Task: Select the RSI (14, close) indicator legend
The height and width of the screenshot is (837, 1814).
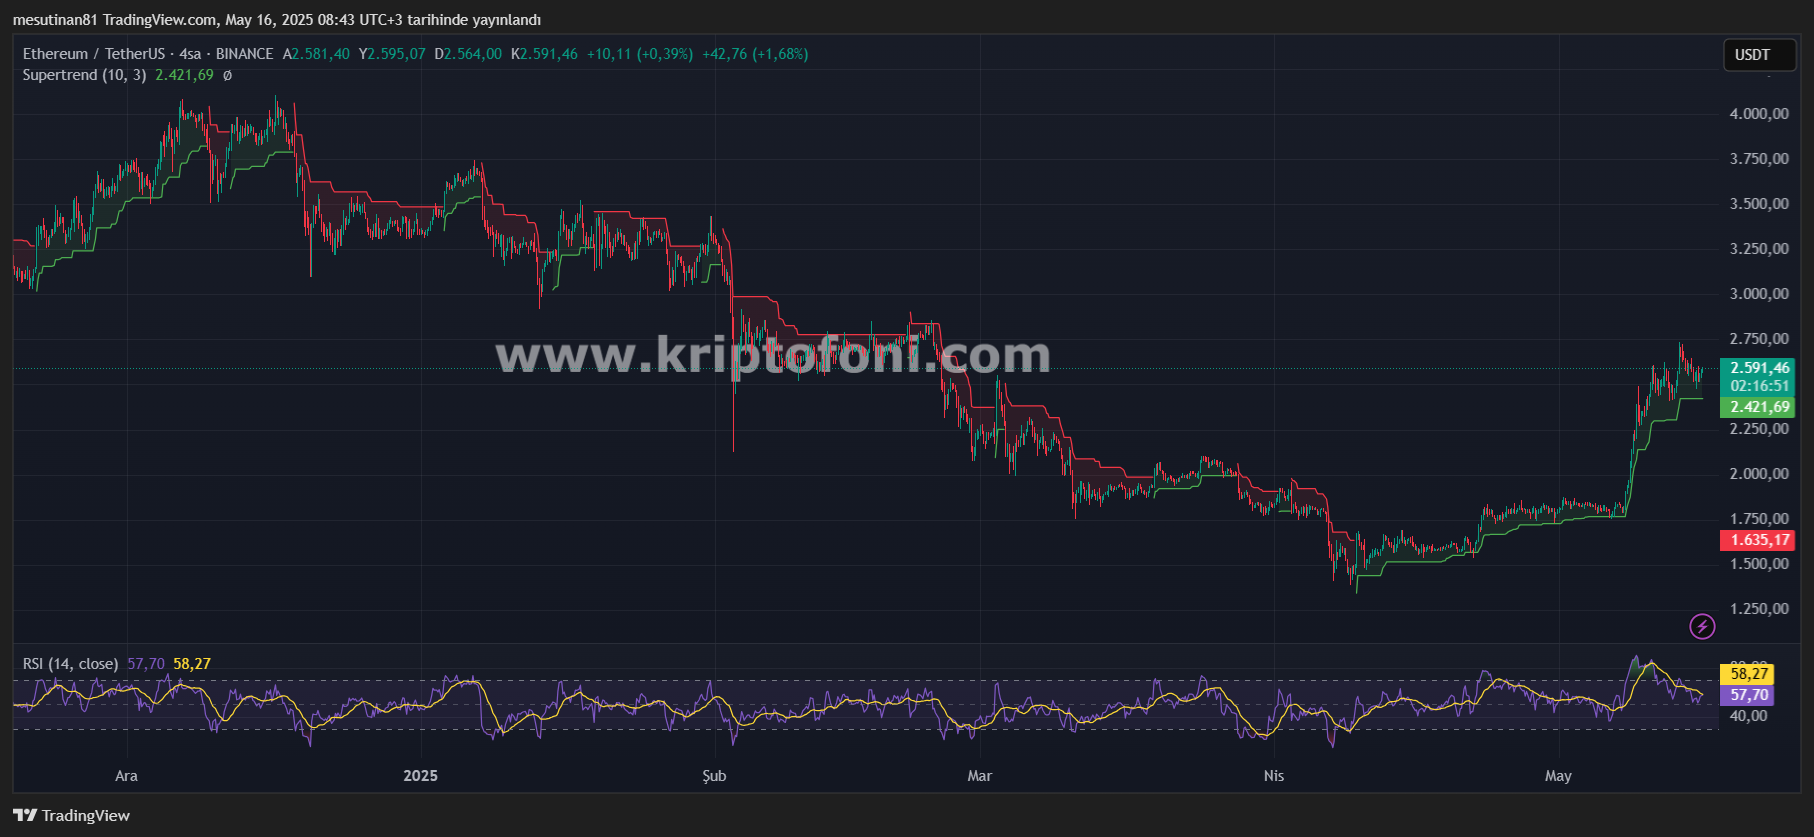Action: pyautogui.click(x=70, y=664)
